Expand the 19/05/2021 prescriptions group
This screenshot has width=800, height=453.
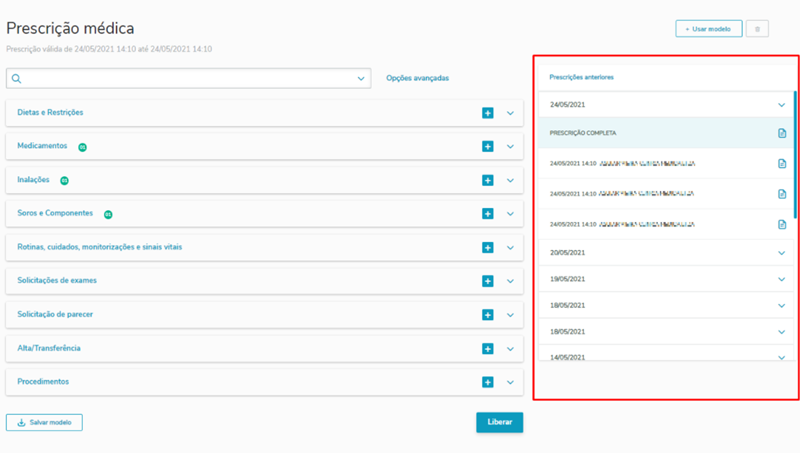click(x=781, y=280)
